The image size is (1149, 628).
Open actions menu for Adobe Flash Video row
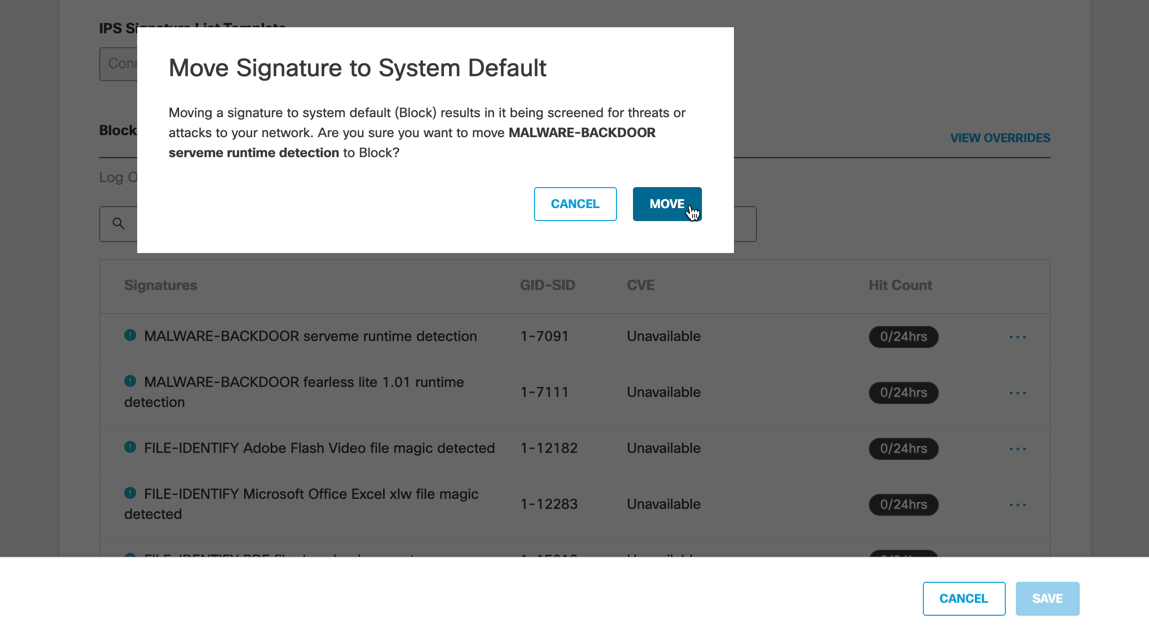pos(1017,448)
